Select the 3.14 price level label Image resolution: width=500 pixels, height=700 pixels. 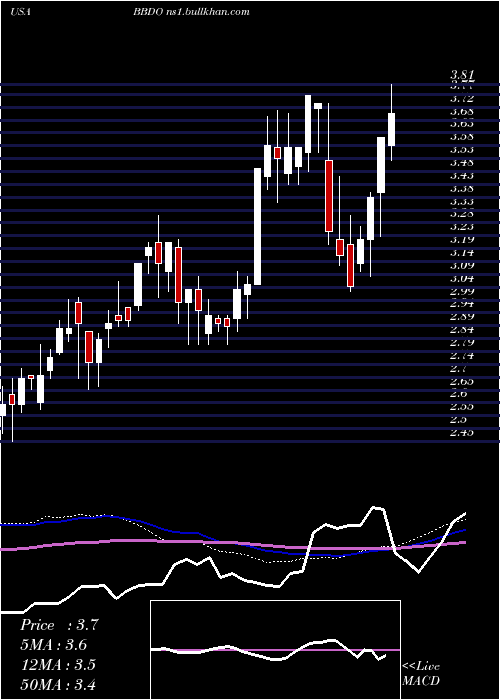pos(462,253)
